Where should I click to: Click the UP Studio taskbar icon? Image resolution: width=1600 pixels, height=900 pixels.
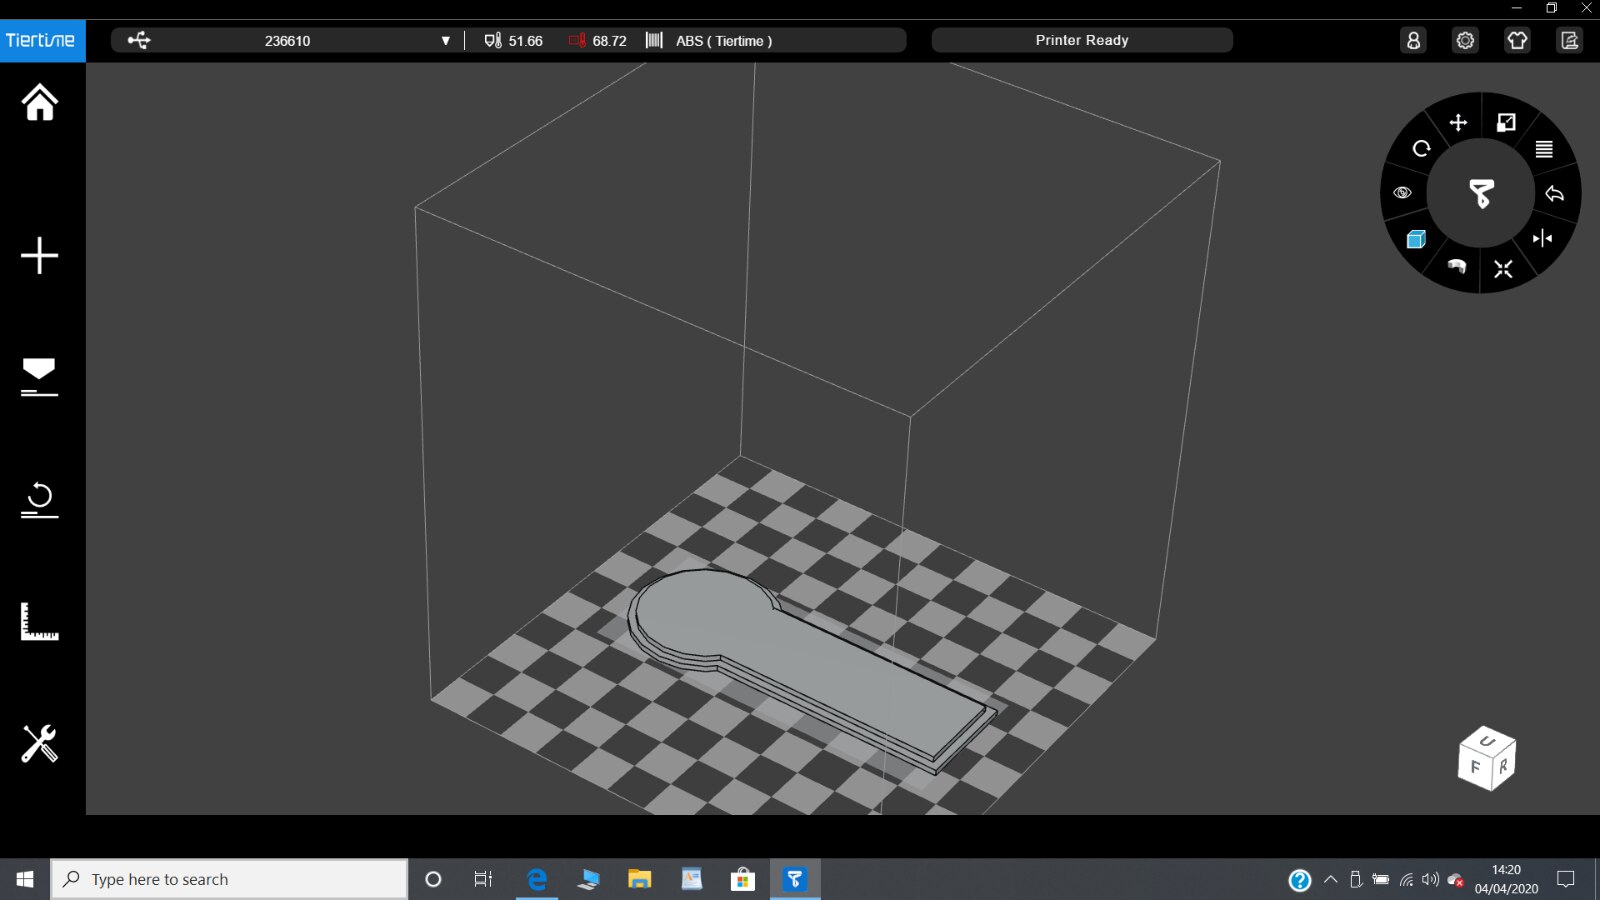coord(794,879)
